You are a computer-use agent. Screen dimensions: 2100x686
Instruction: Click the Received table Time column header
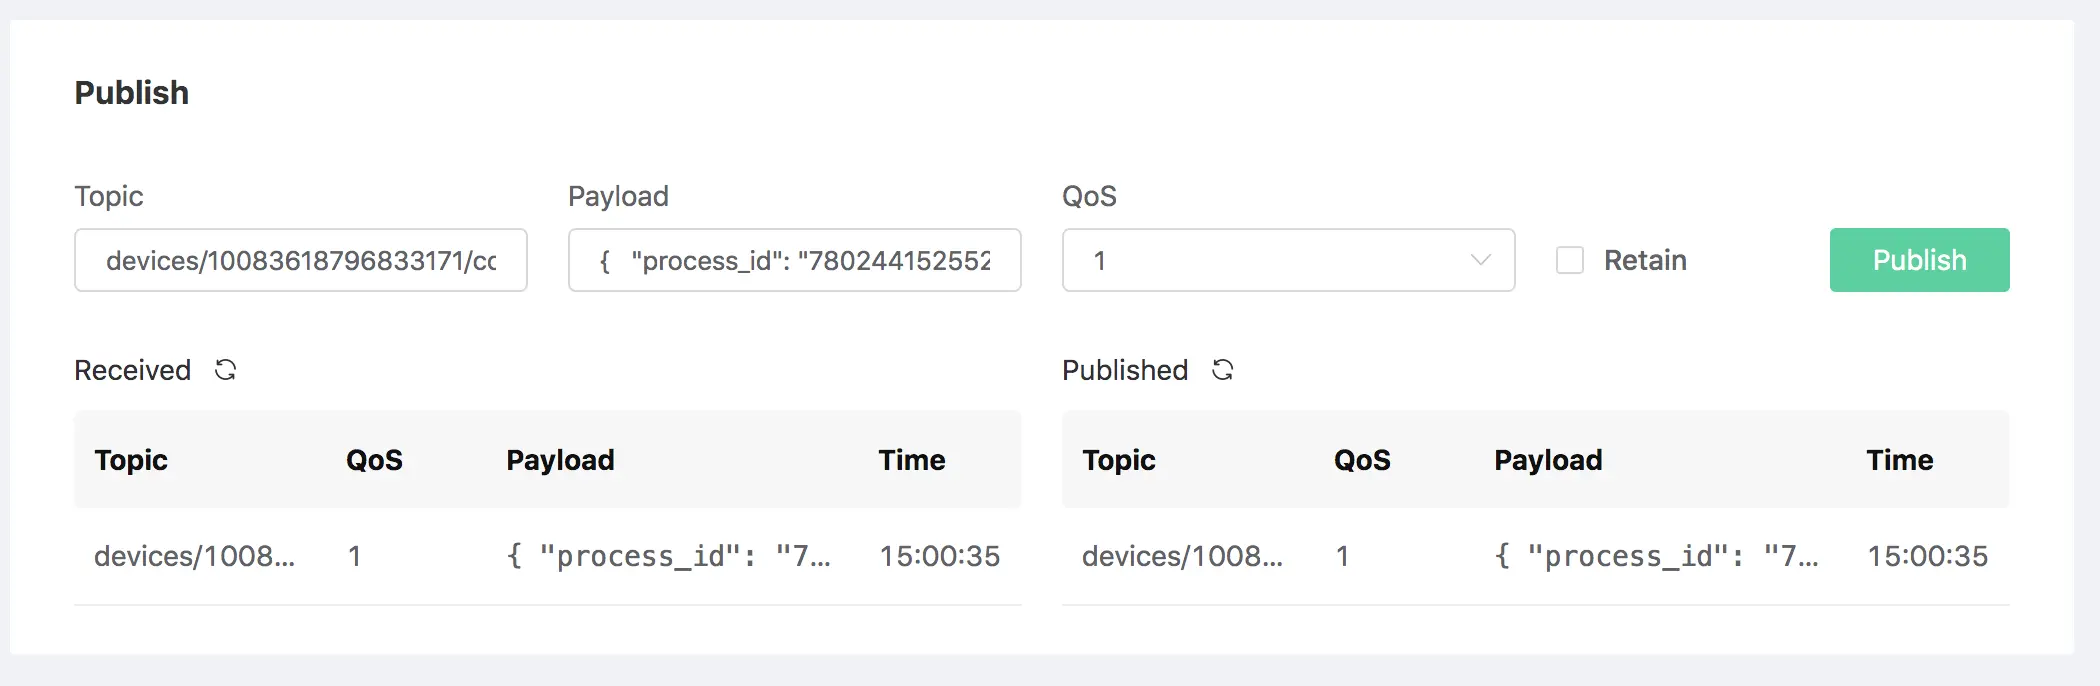pos(912,460)
